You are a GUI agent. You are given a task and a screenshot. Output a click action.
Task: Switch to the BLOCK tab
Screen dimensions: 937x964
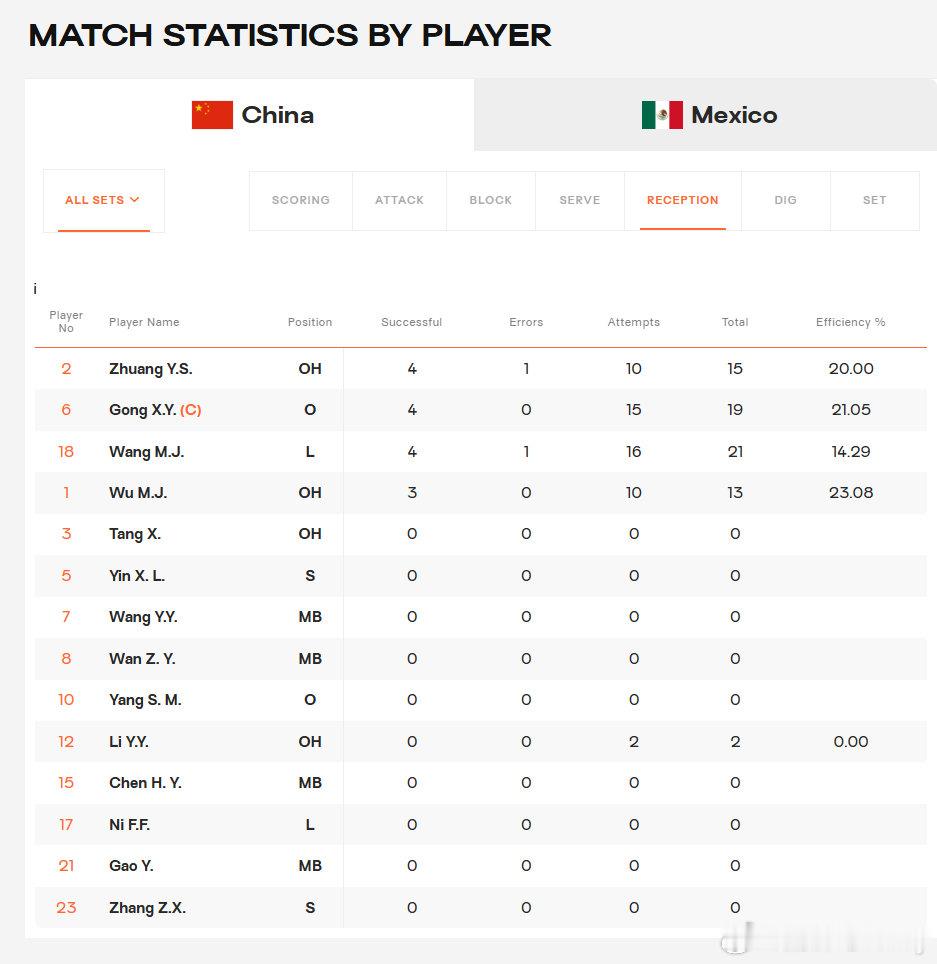491,200
